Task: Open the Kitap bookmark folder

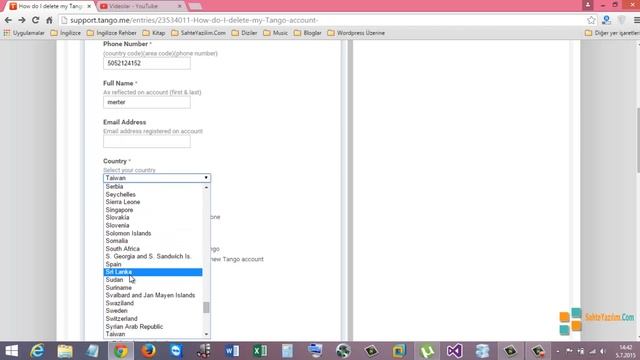Action: (x=154, y=33)
